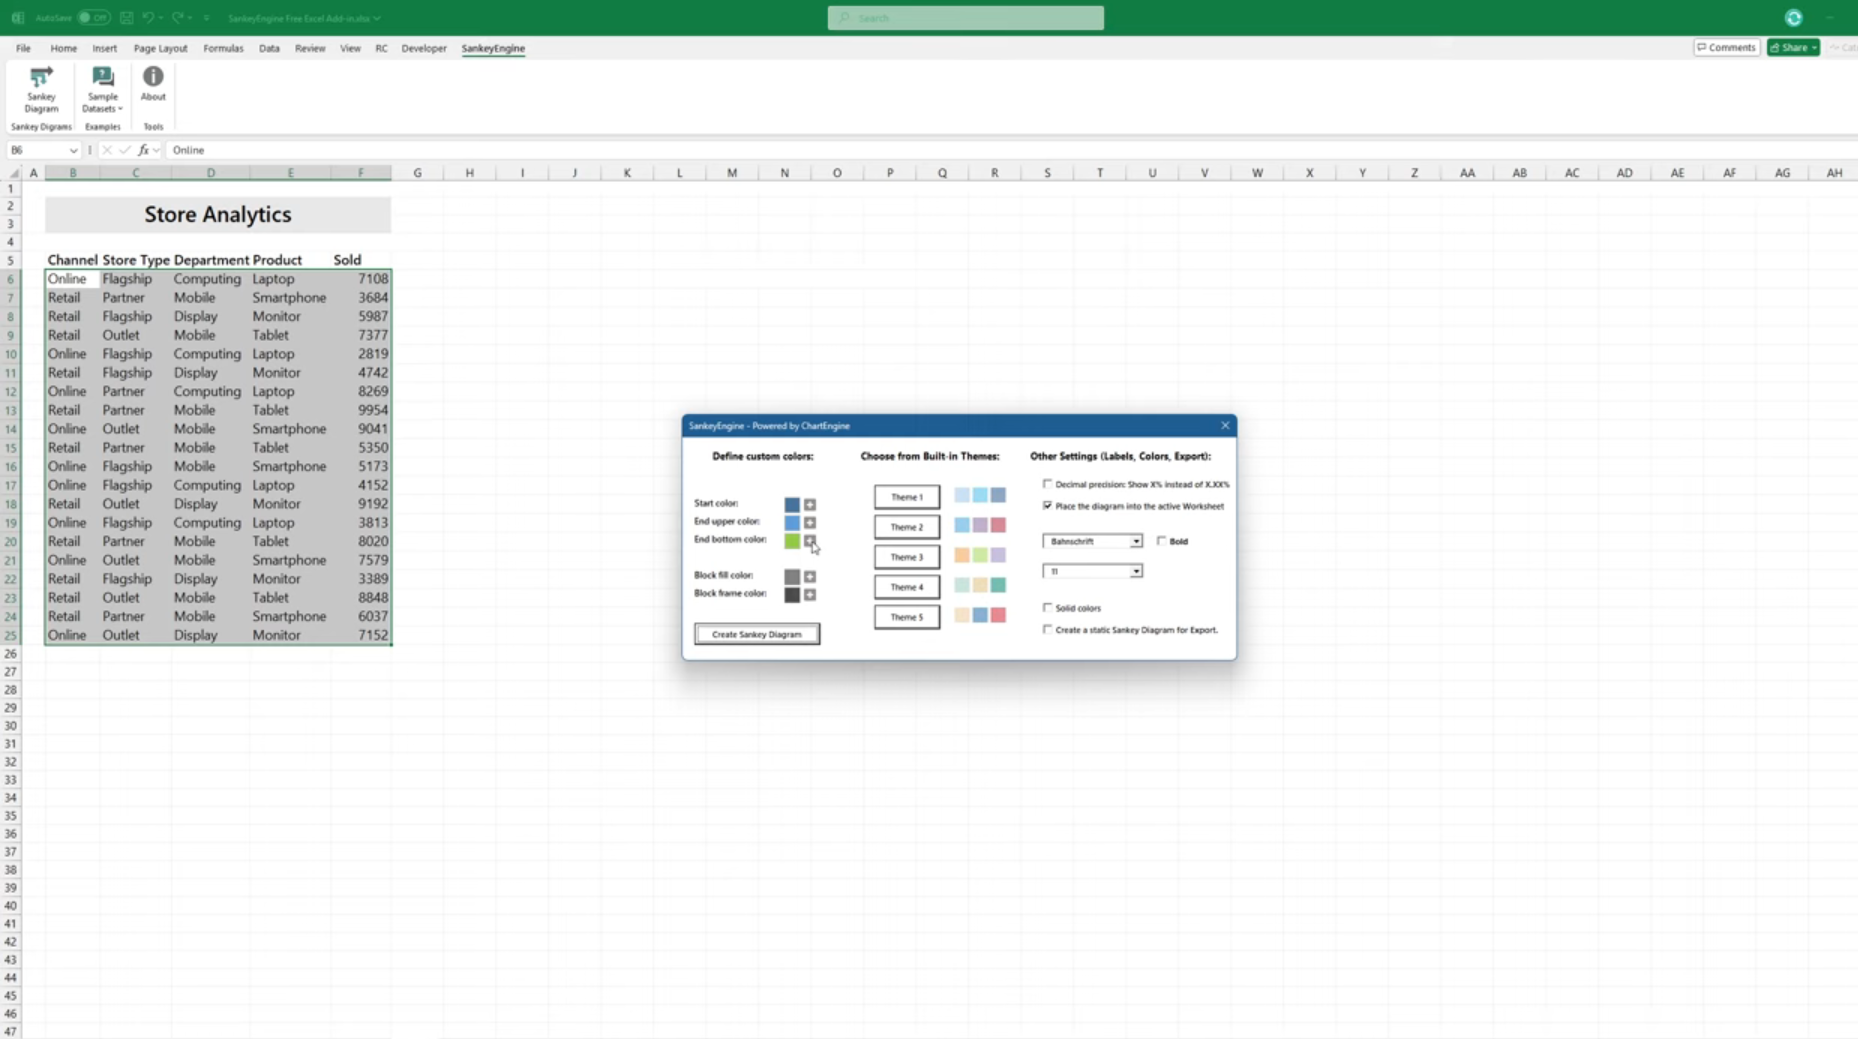Toggle the AutoSave switch
Viewport: 1858px width, 1039px height.
coord(93,18)
